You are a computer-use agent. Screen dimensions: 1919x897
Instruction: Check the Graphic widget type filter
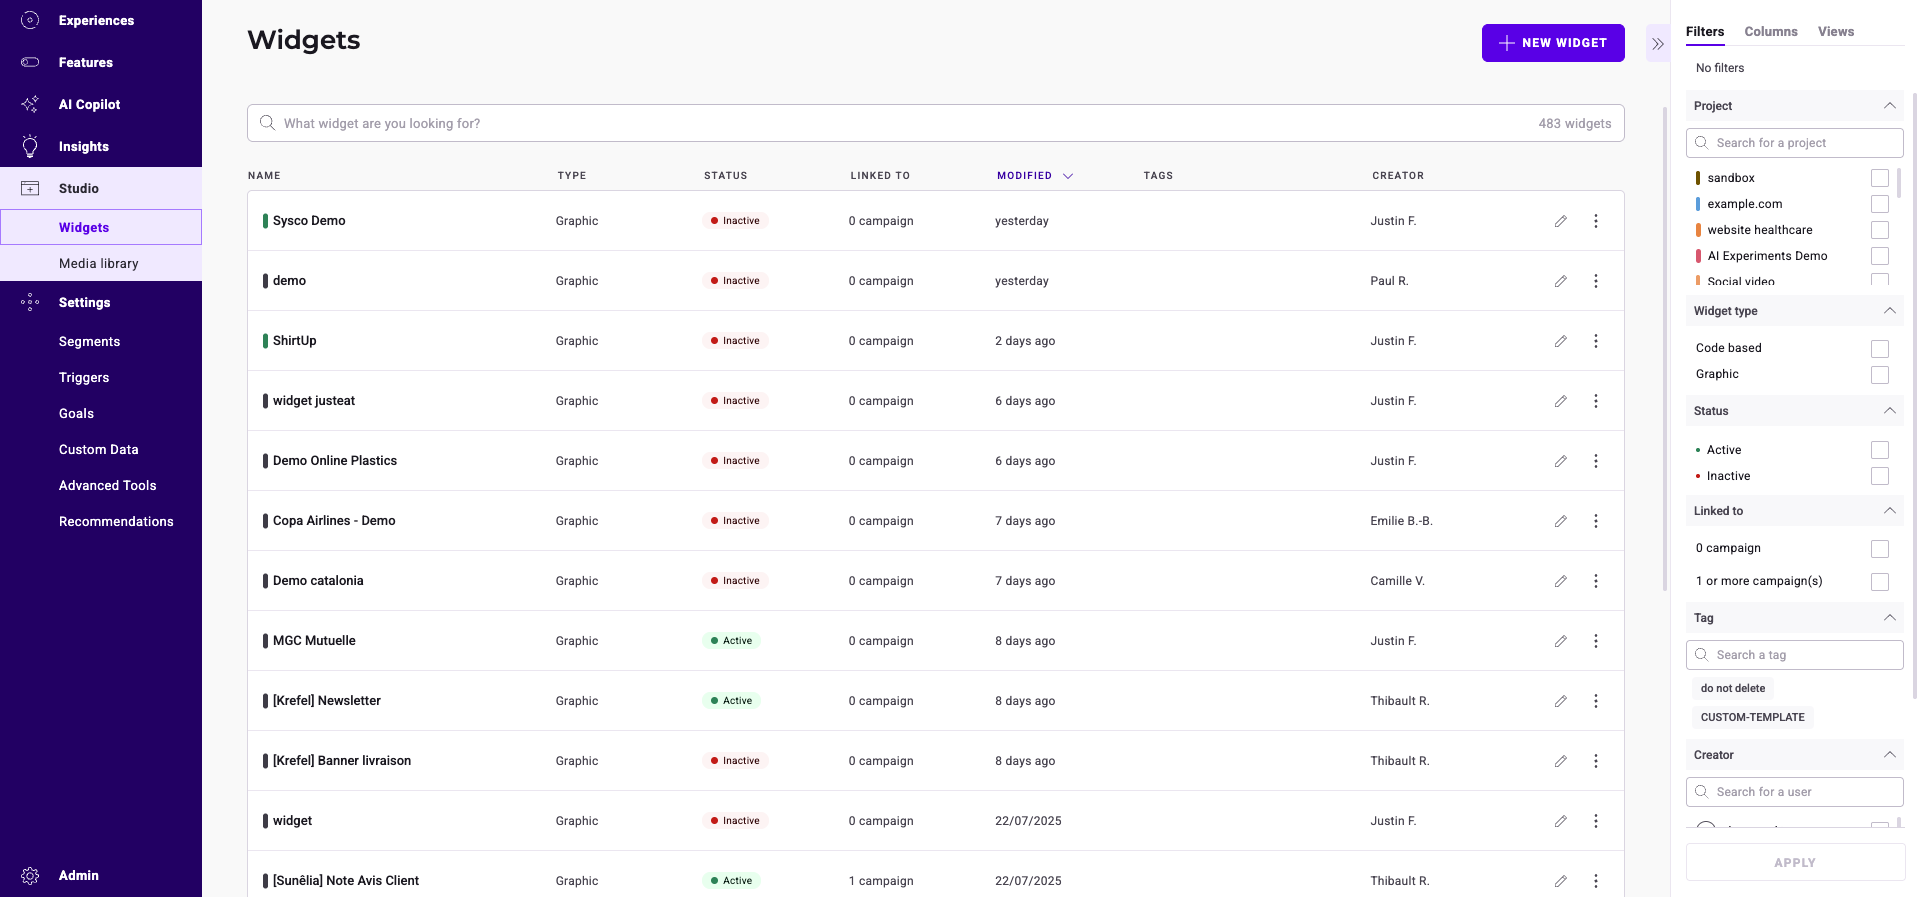(1880, 375)
